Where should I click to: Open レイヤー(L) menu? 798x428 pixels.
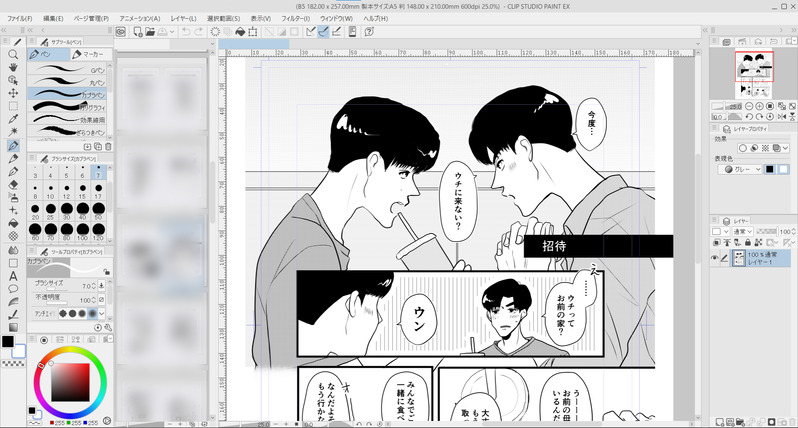[183, 18]
